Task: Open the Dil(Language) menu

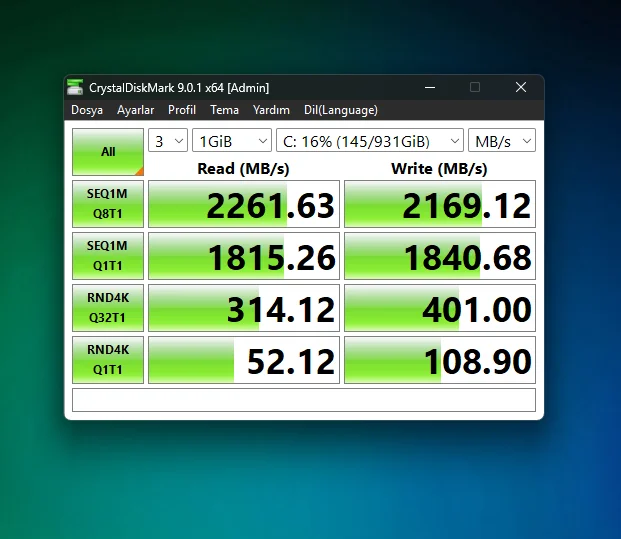Action: pos(341,110)
